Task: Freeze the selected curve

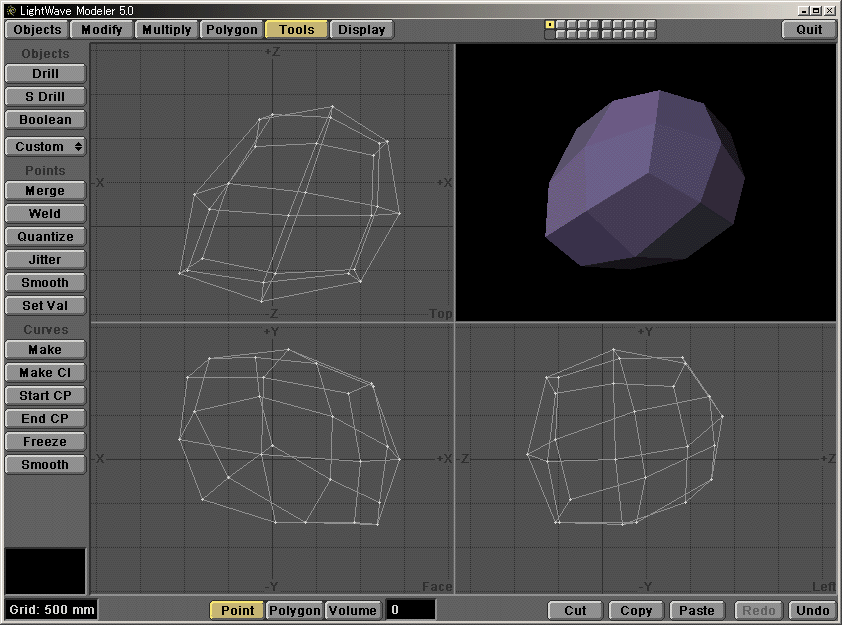Action: point(44,441)
